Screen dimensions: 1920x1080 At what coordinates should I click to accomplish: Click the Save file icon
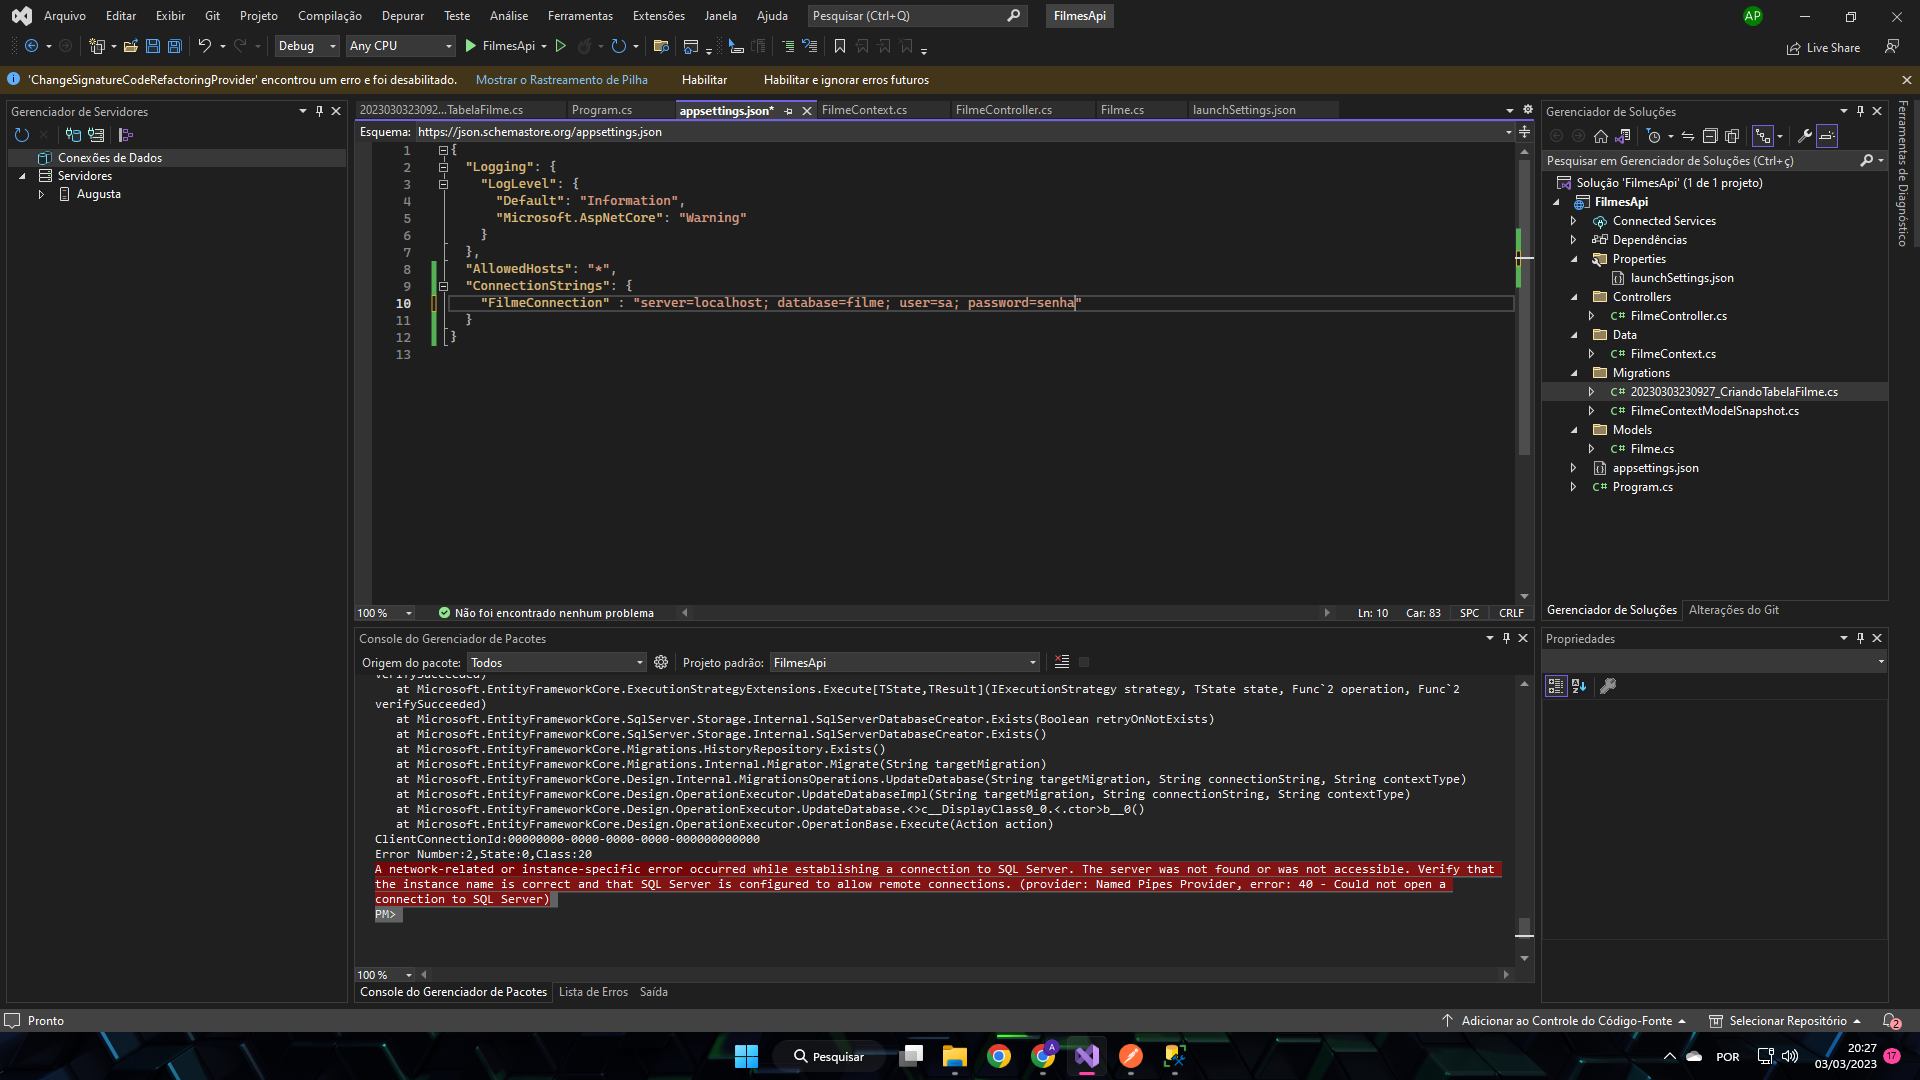point(153,46)
